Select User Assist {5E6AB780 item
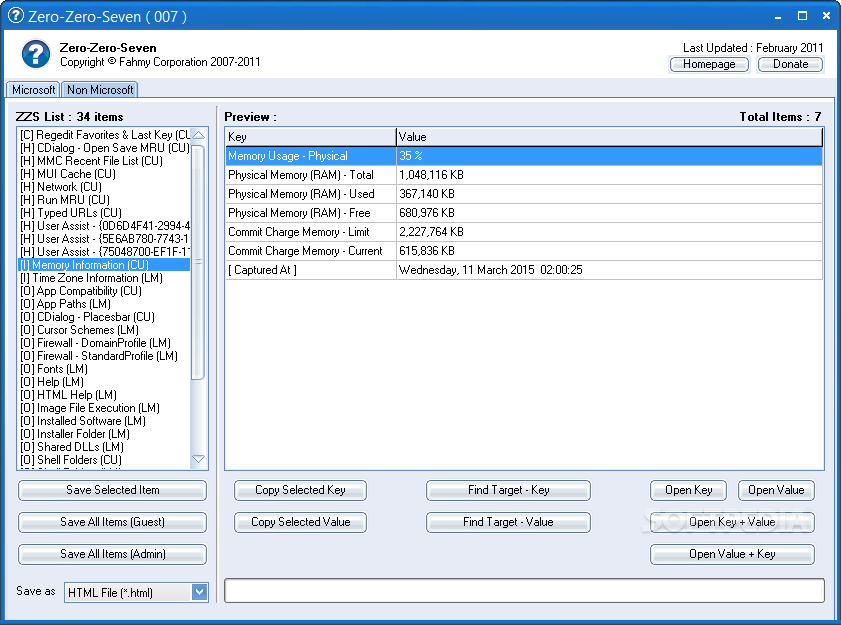Image resolution: width=841 pixels, height=625 pixels. point(105,239)
